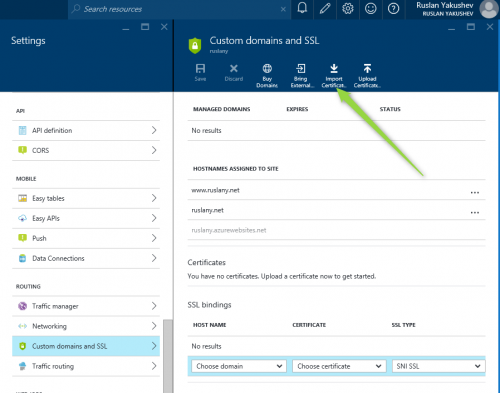The height and width of the screenshot is (393, 500).
Task: Select Traffic routing settings item
Action: 86,366
